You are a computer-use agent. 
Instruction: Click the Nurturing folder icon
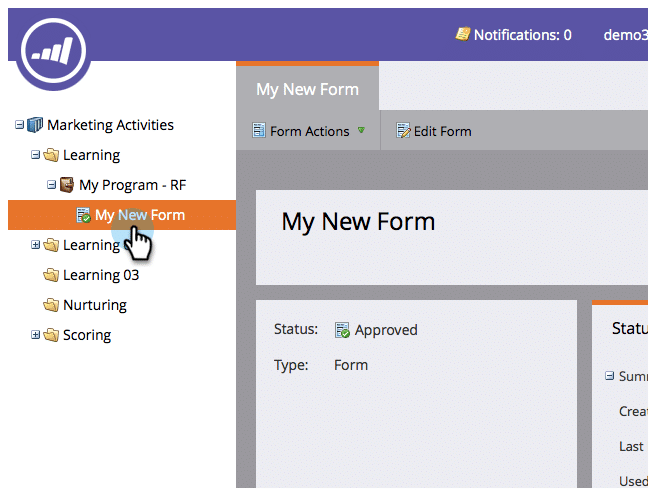[x=51, y=305]
